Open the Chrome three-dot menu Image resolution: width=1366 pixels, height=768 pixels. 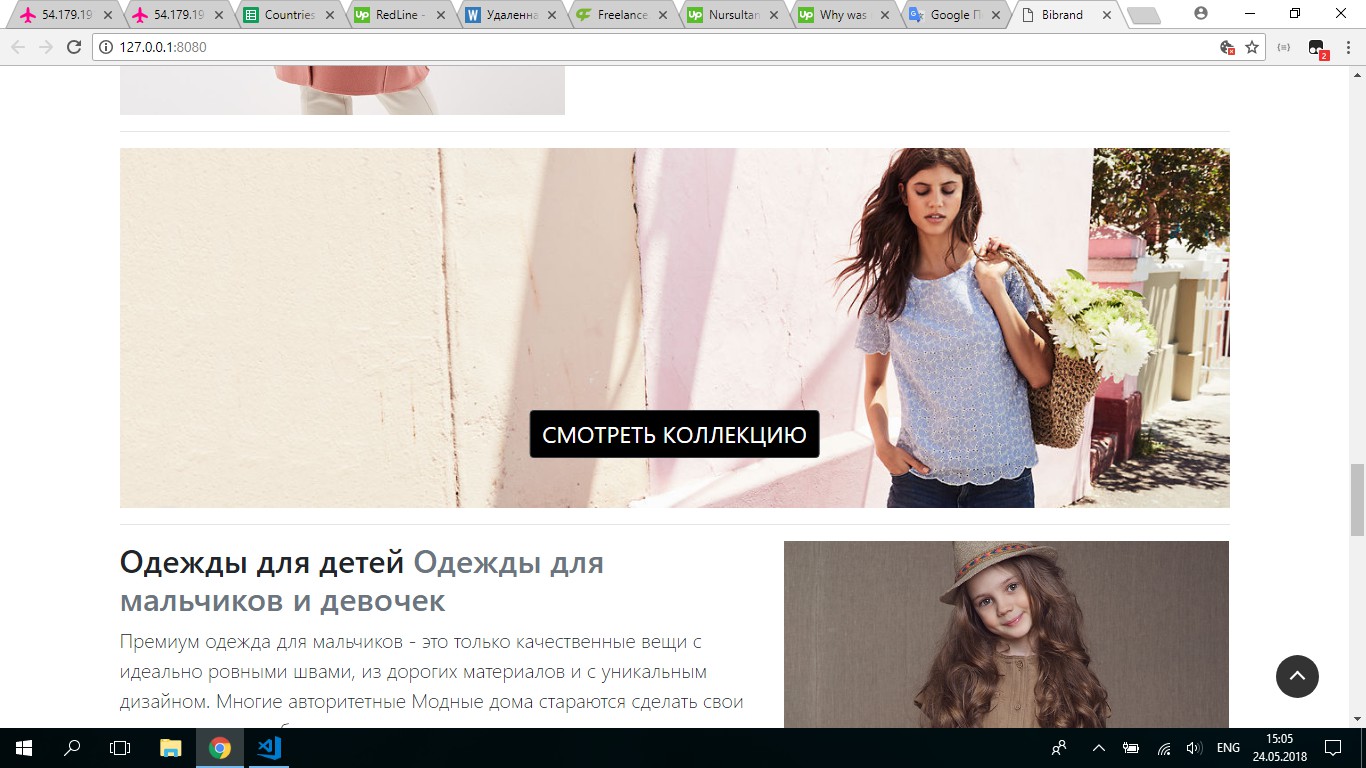tap(1348, 47)
